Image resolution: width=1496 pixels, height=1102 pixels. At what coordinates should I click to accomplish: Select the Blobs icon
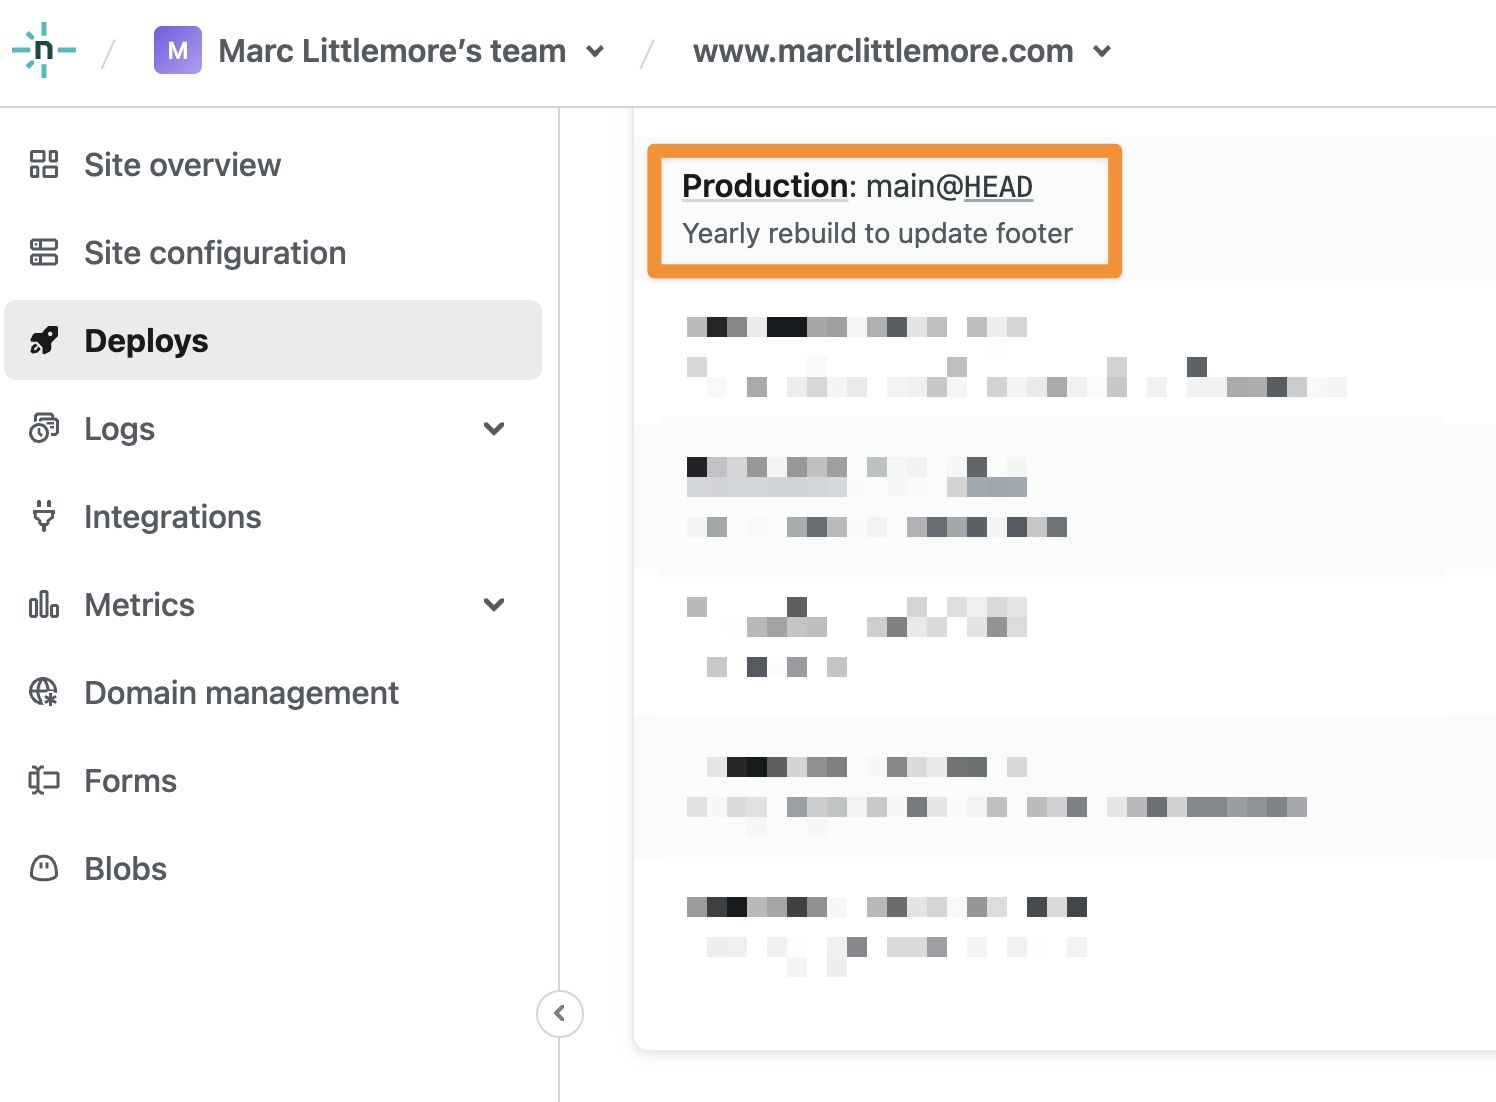point(44,868)
